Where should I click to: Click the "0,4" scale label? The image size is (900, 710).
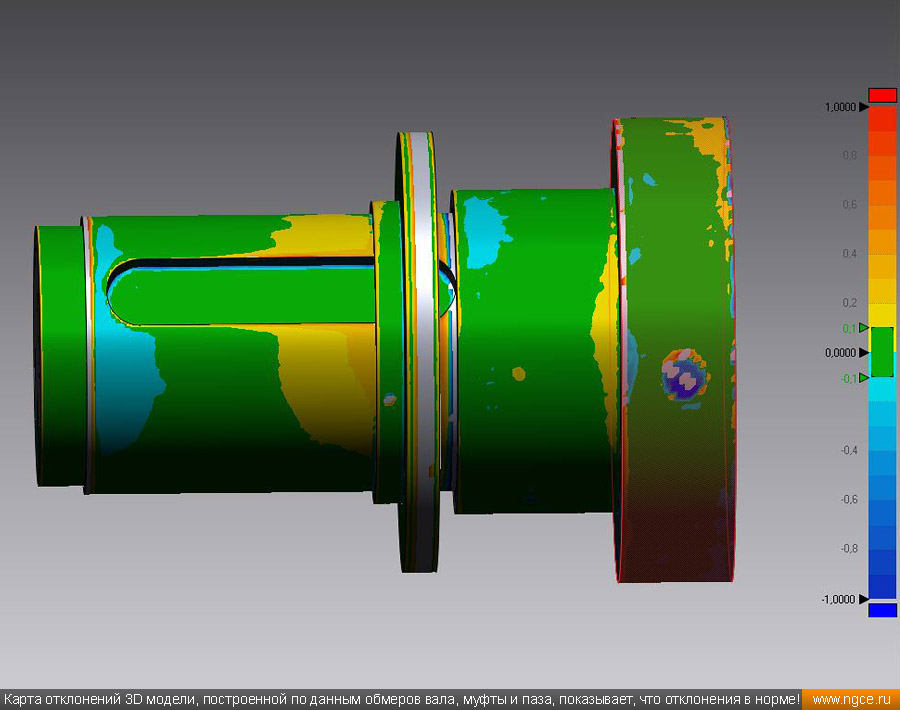pyautogui.click(x=849, y=254)
